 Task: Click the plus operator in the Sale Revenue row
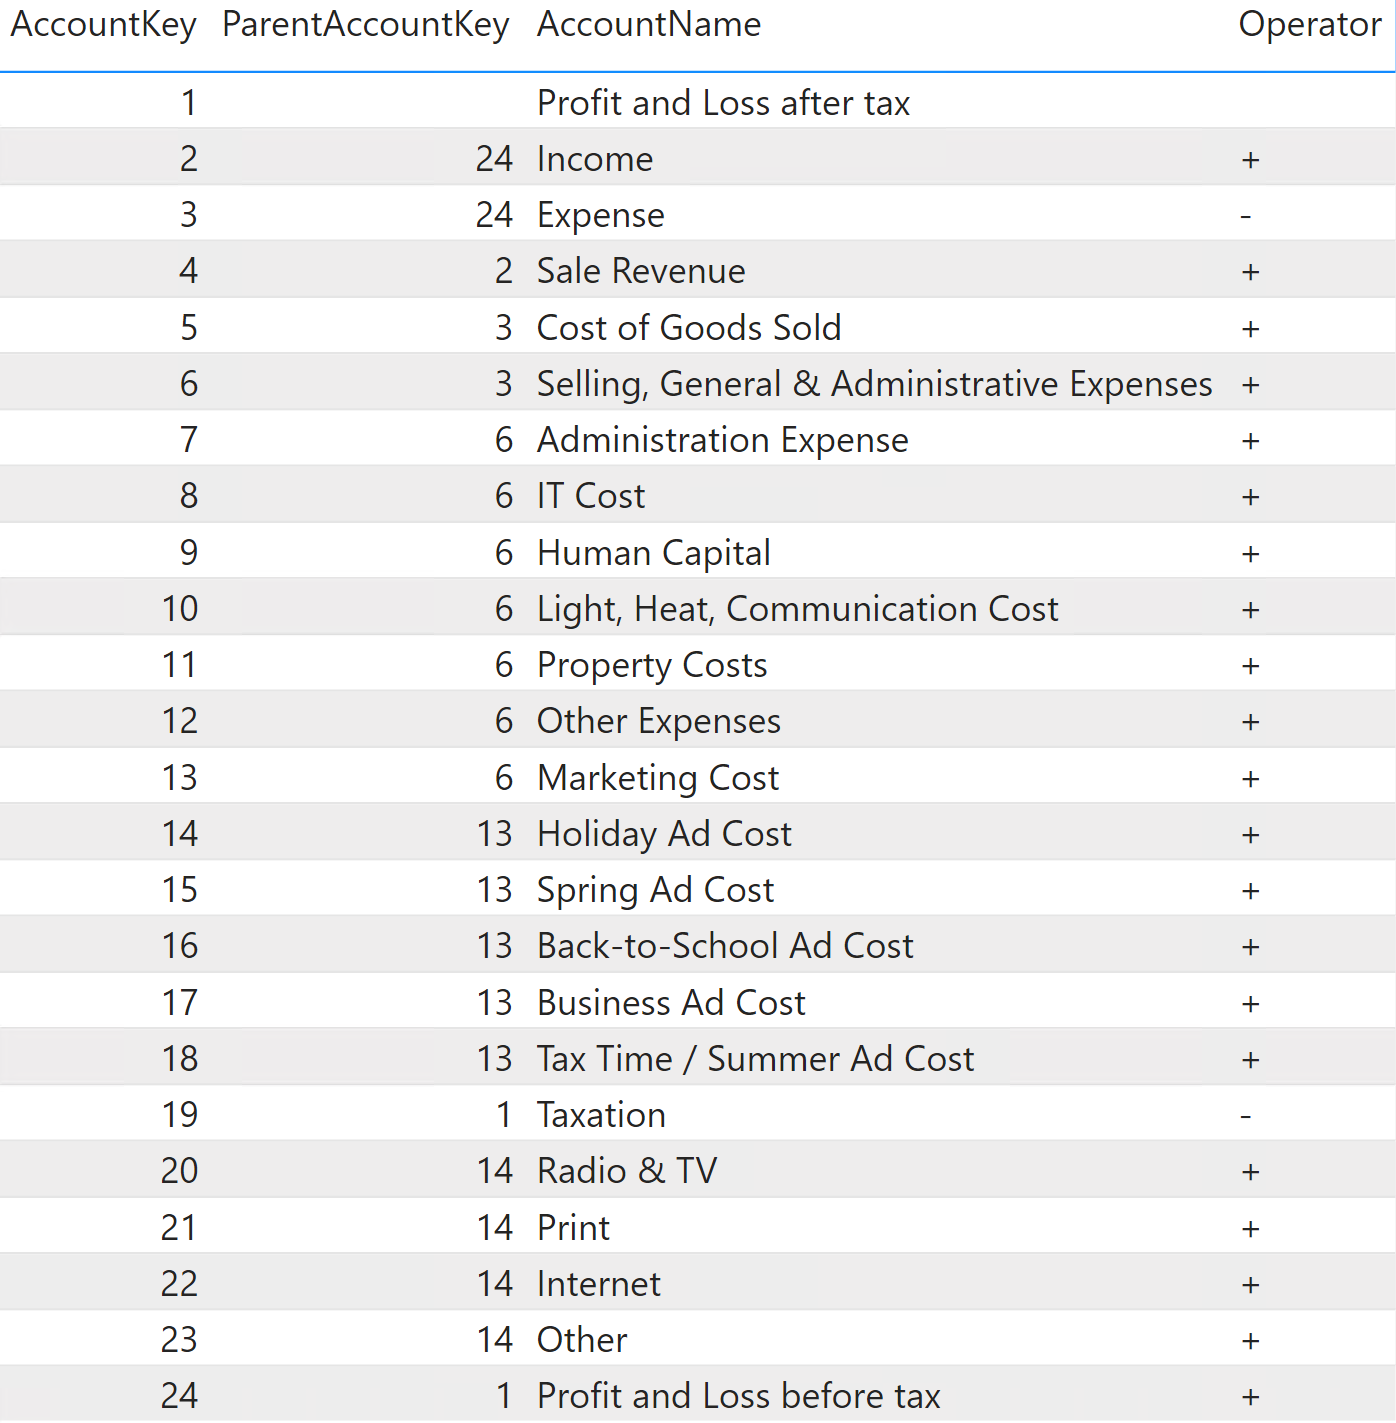1250,272
